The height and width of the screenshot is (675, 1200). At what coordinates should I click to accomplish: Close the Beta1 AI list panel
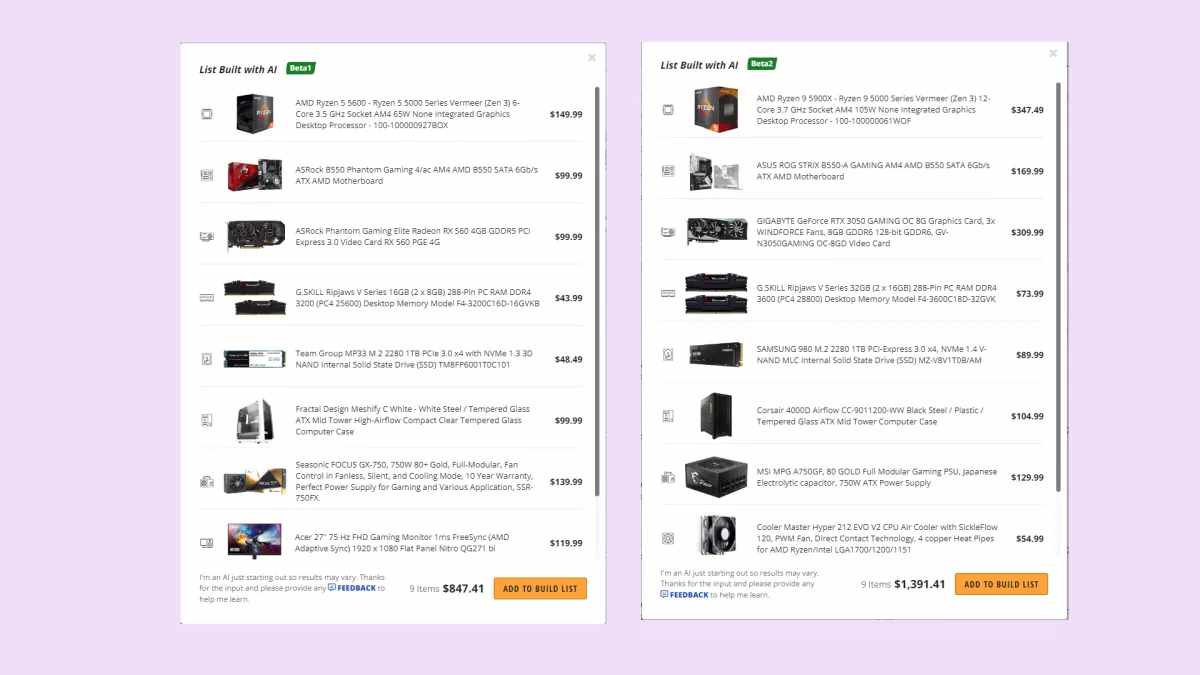coord(592,57)
